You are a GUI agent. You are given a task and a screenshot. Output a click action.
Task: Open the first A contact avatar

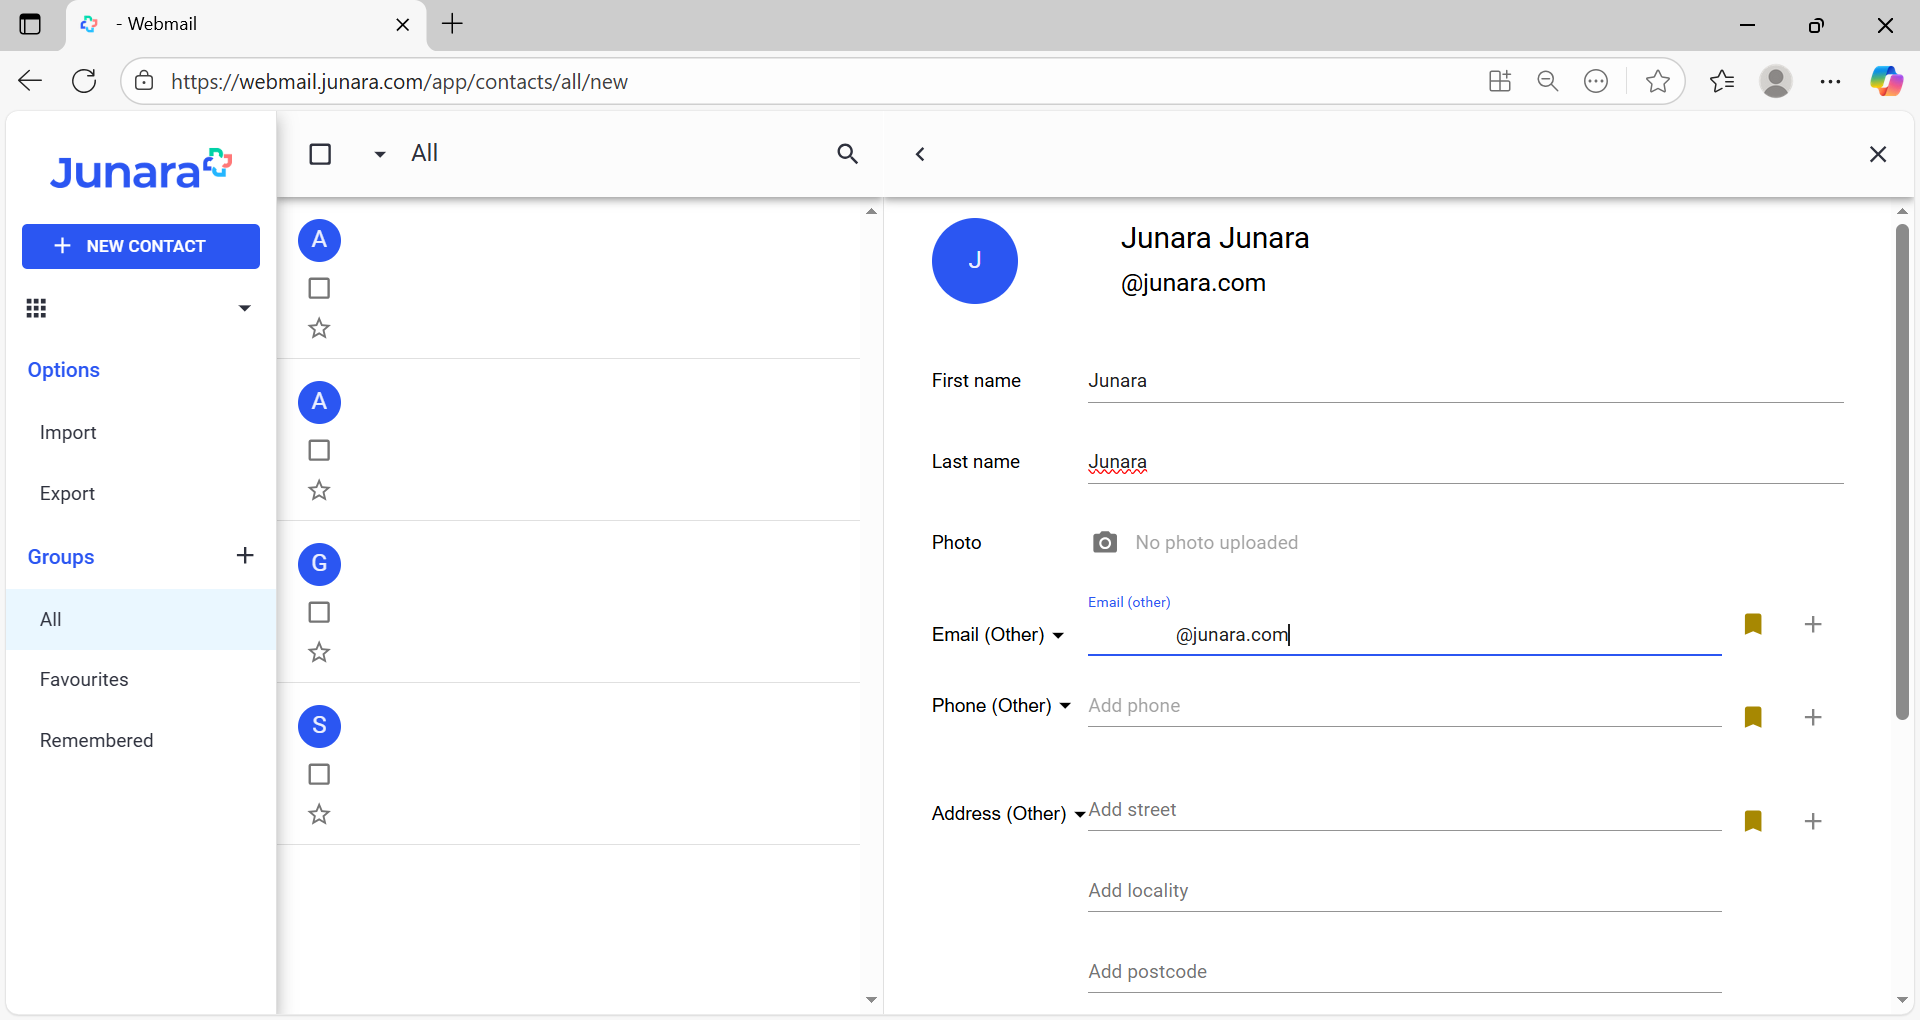(x=320, y=240)
